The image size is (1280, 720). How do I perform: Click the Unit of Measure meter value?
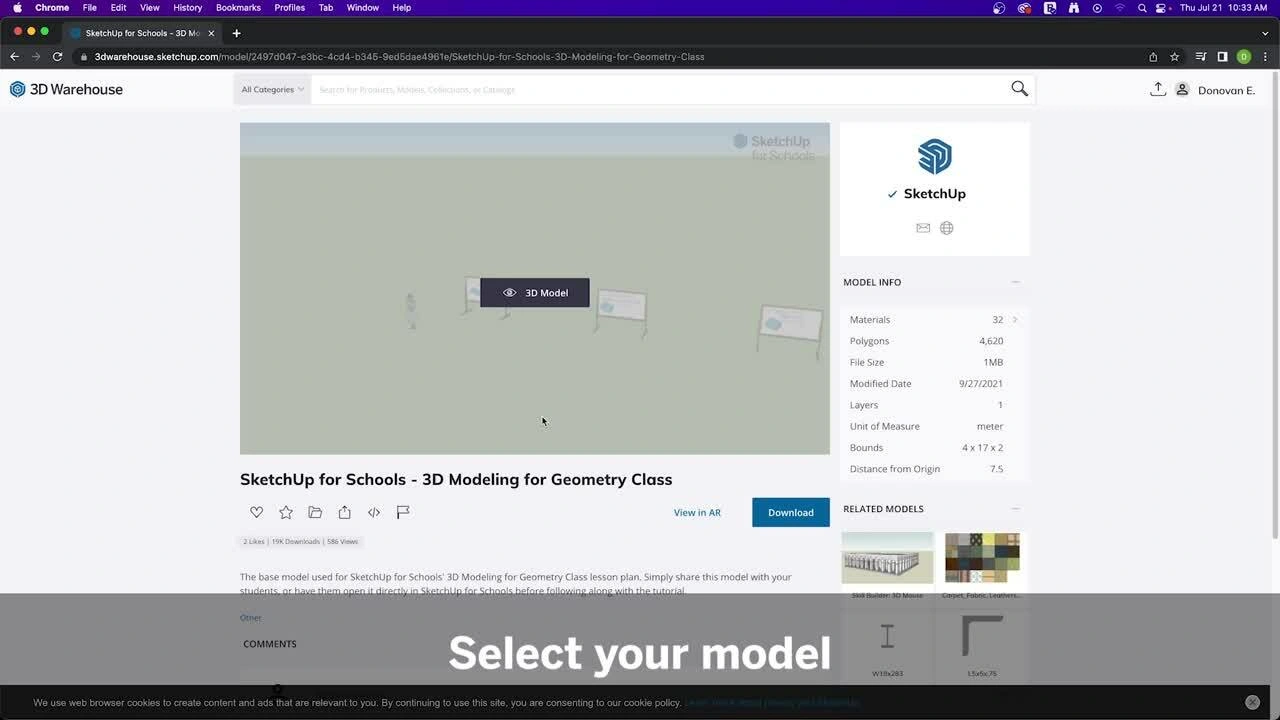[990, 426]
